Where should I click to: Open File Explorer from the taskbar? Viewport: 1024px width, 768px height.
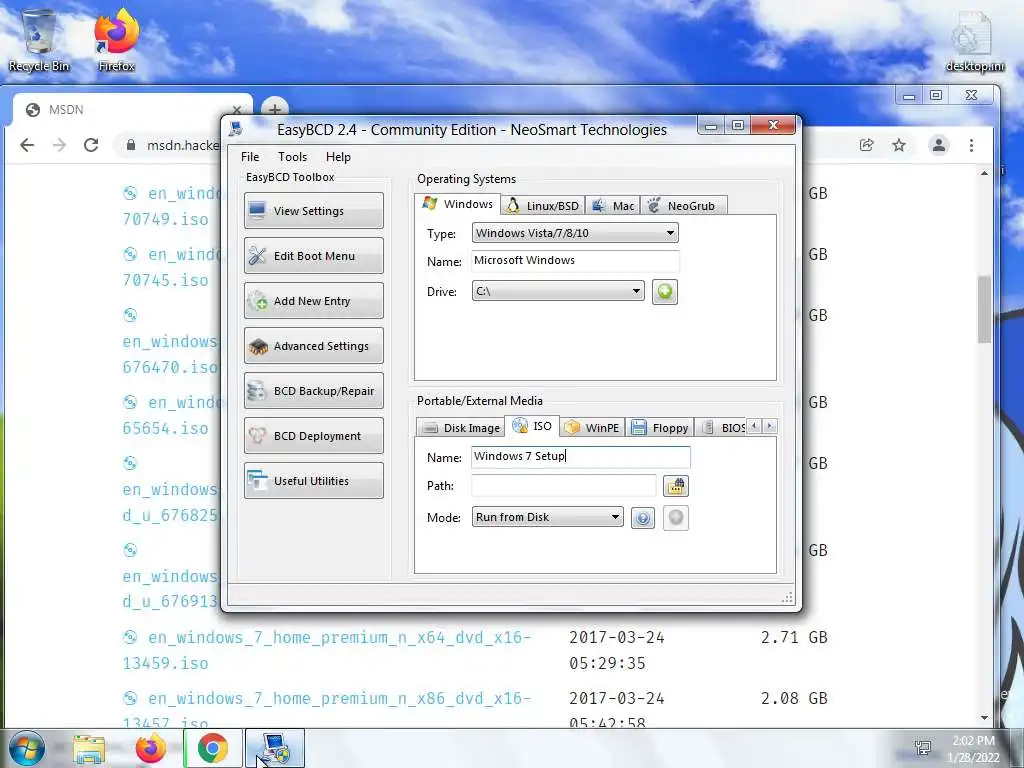pyautogui.click(x=89, y=749)
